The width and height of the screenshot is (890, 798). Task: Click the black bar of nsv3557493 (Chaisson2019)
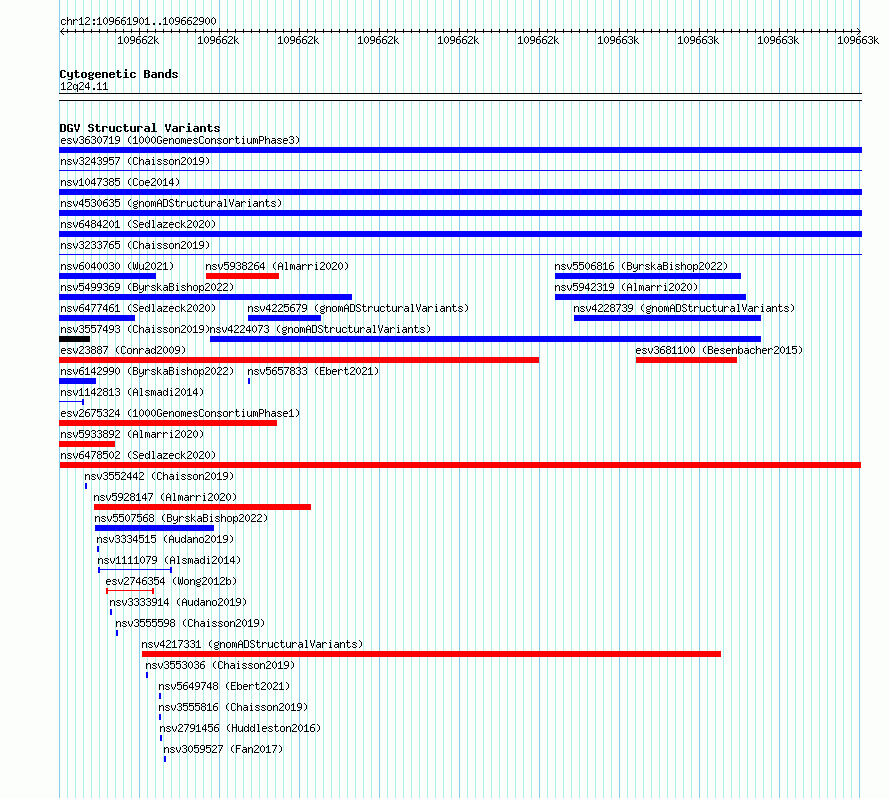pos(74,339)
